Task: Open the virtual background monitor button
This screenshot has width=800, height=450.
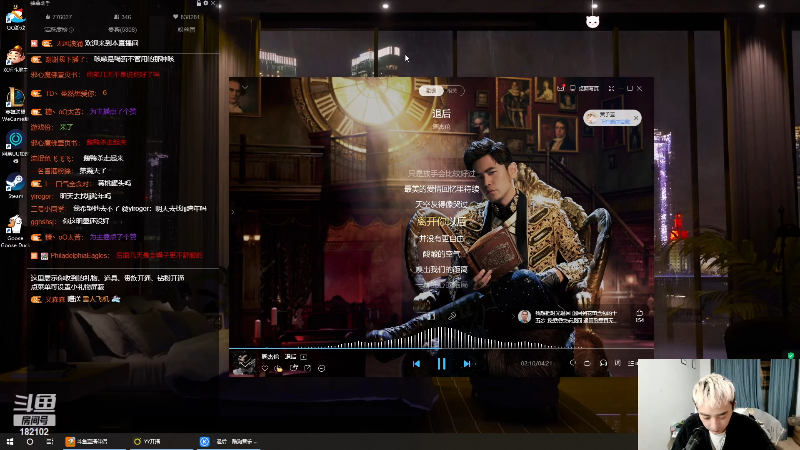Action: [x=584, y=88]
